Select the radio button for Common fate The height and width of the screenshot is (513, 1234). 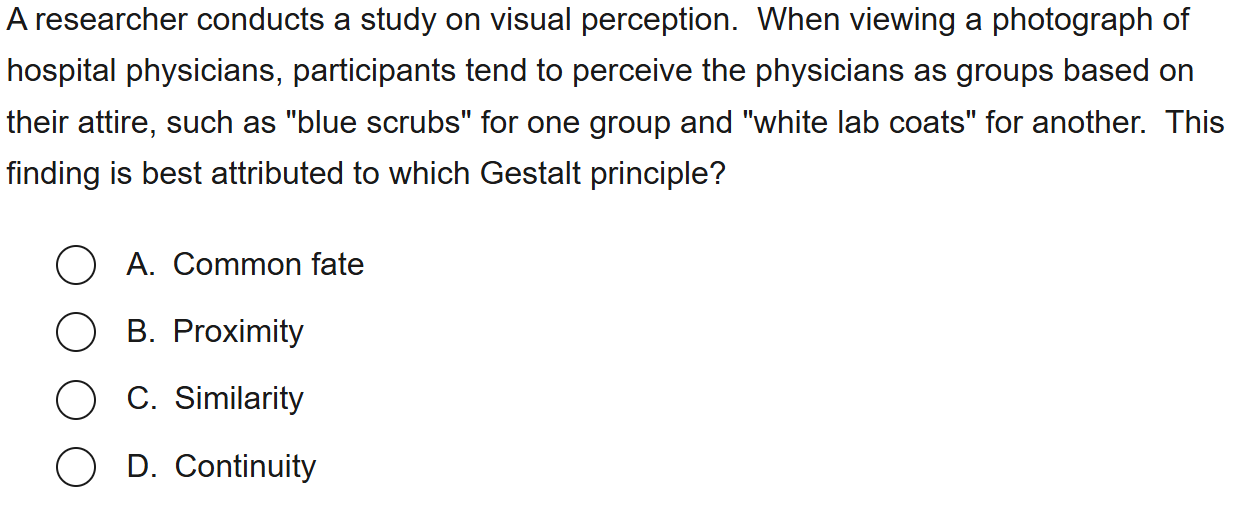point(75,266)
